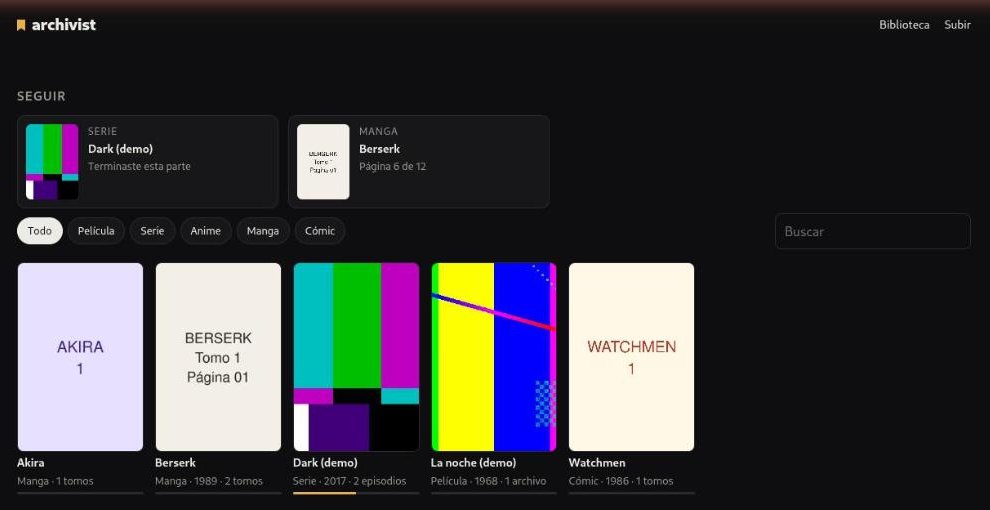The height and width of the screenshot is (510, 990).
Task: Open the La noche (demo) cover
Action: tap(494, 357)
